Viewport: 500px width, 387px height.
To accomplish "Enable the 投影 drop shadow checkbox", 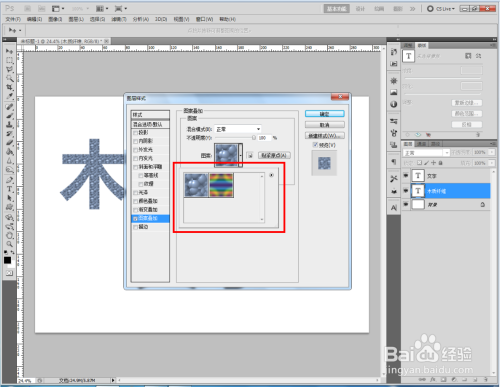I will click(136, 133).
